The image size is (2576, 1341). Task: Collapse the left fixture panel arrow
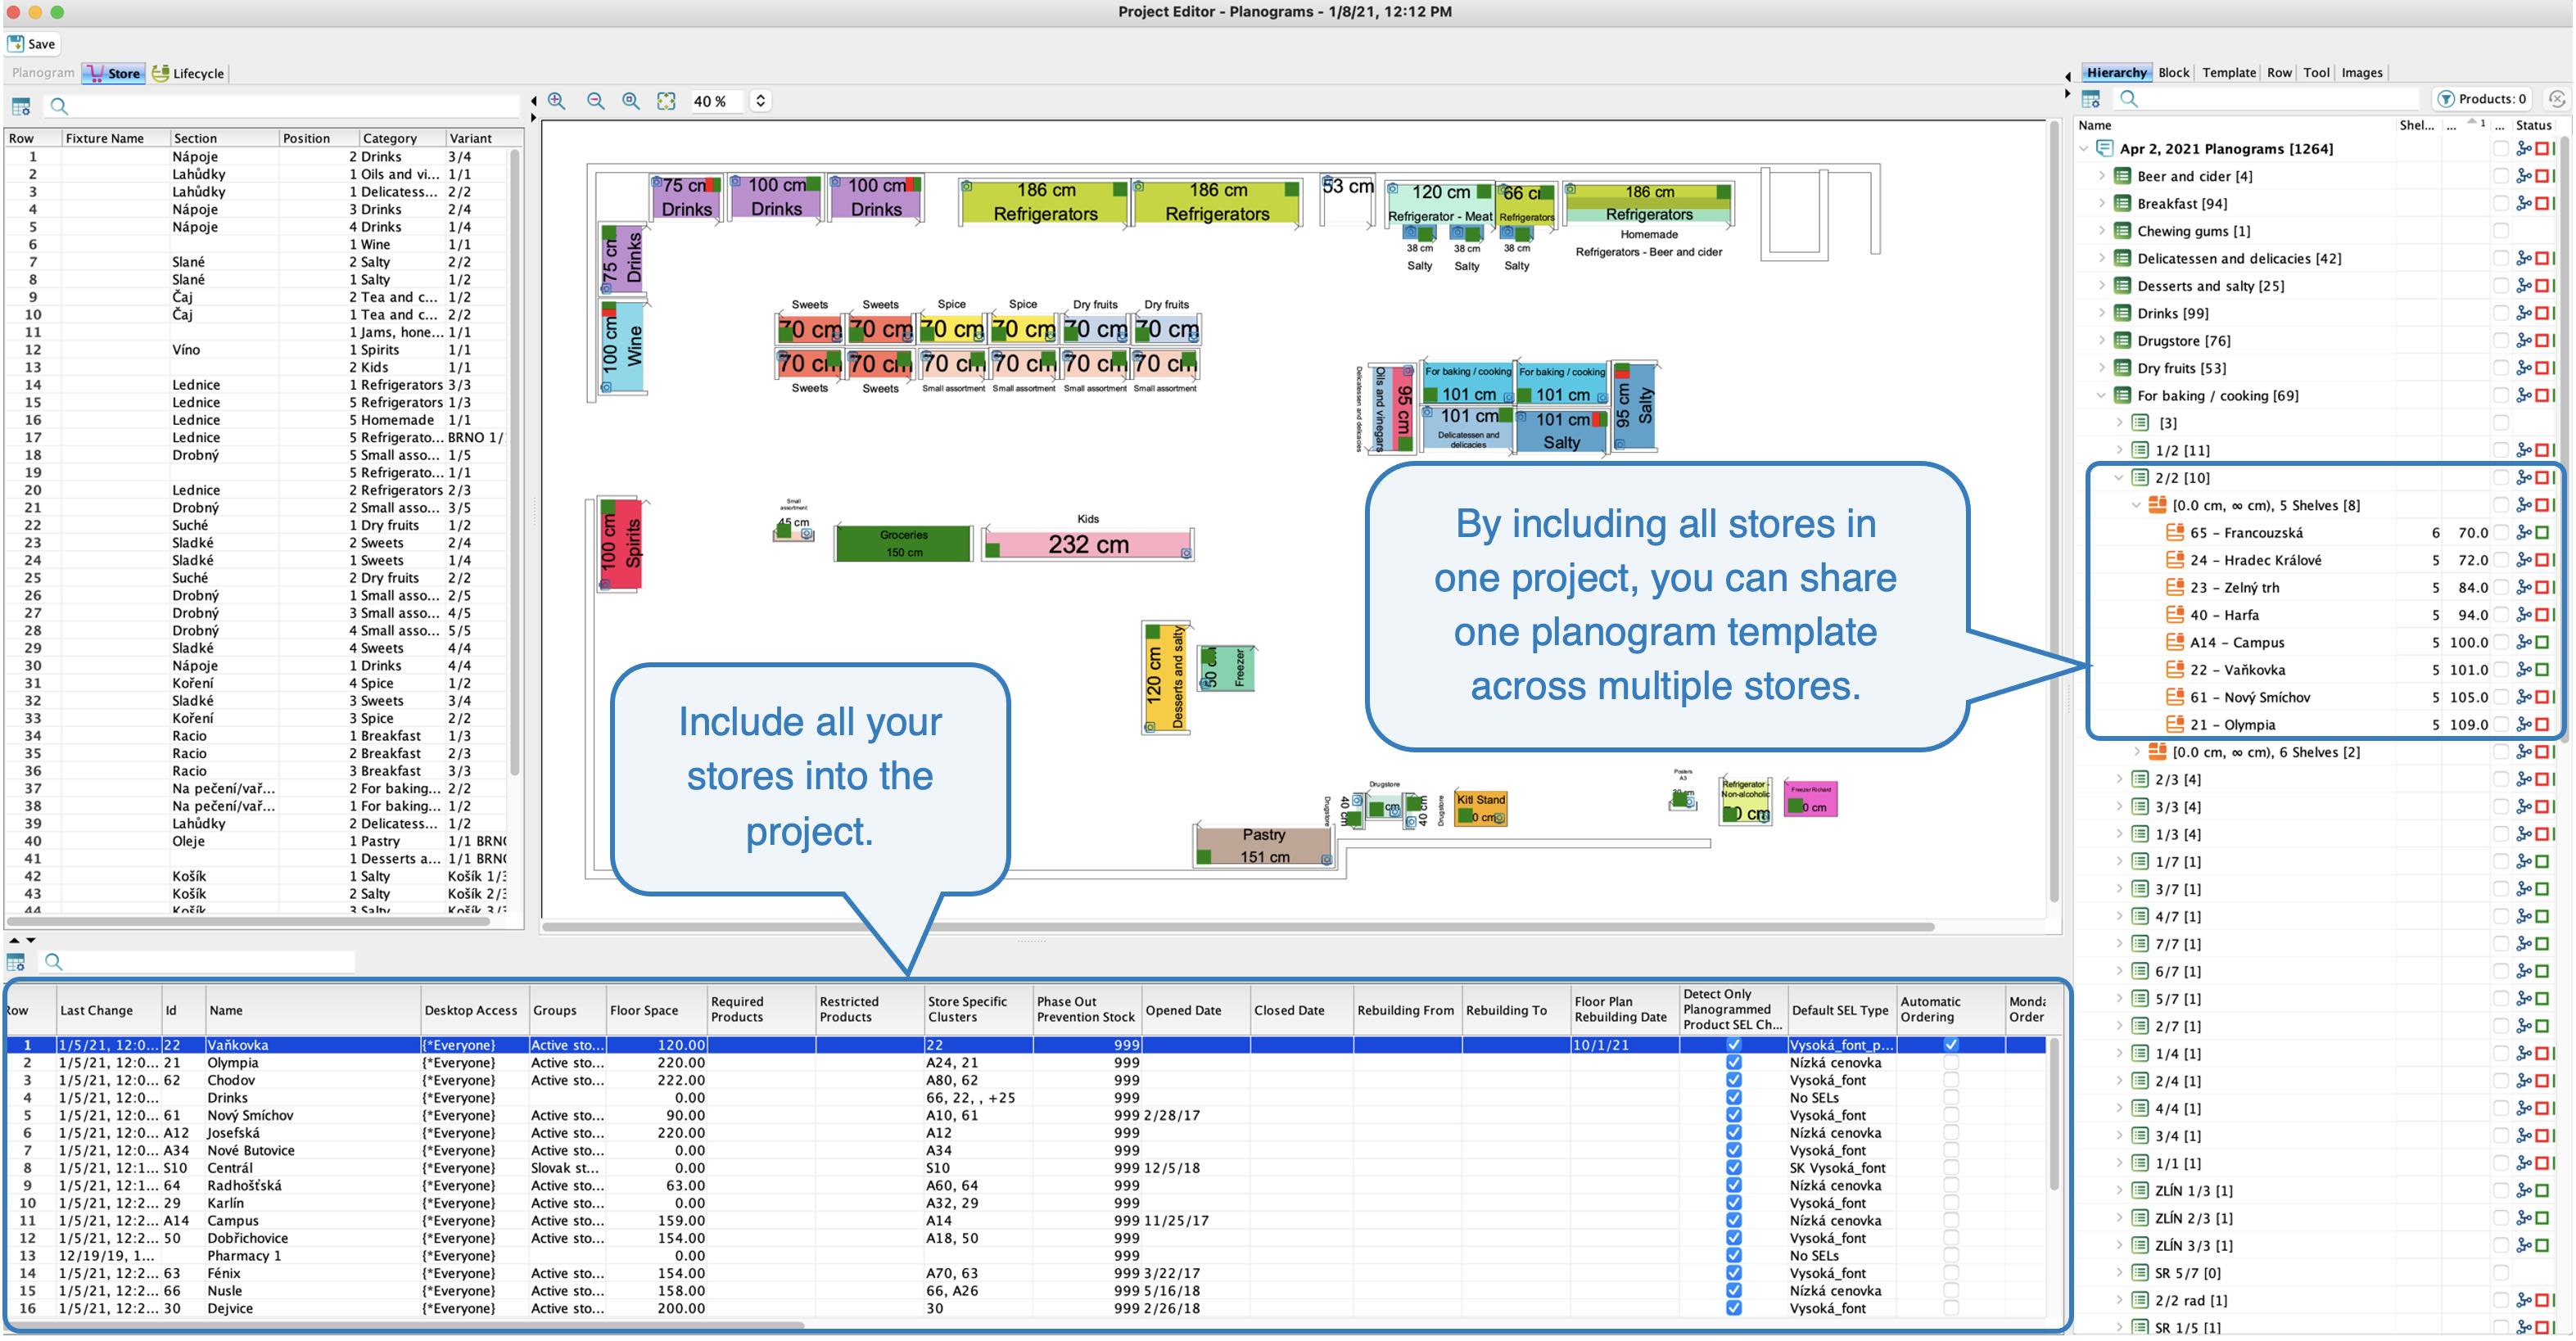[533, 101]
